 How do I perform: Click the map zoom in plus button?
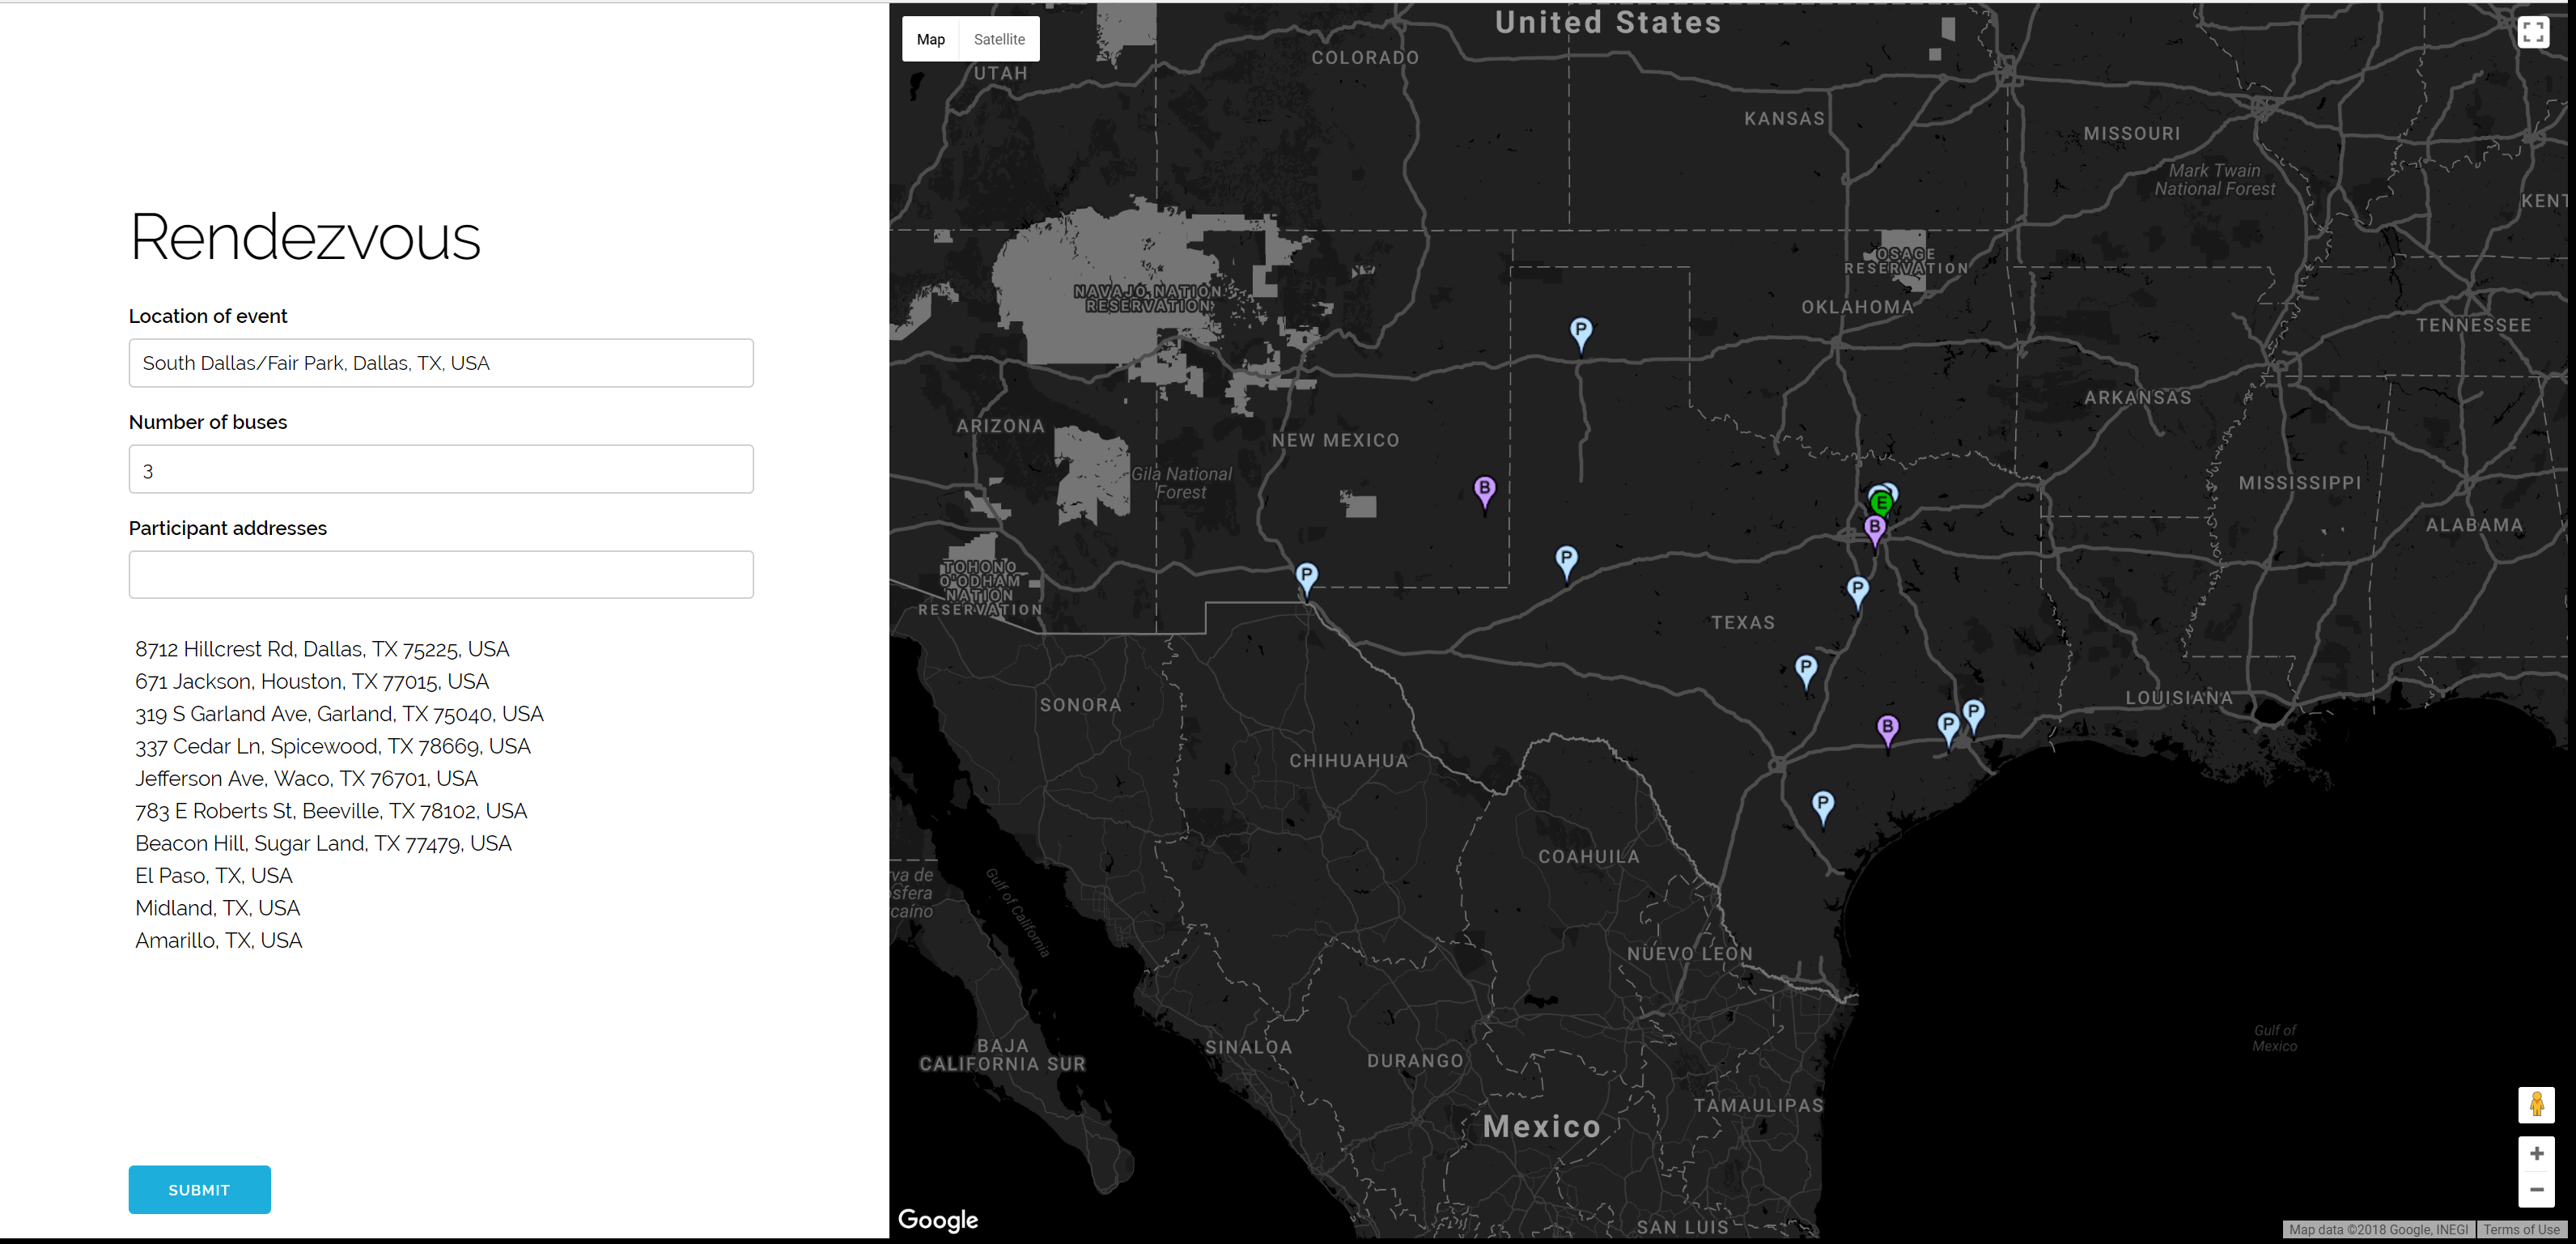[x=2536, y=1154]
